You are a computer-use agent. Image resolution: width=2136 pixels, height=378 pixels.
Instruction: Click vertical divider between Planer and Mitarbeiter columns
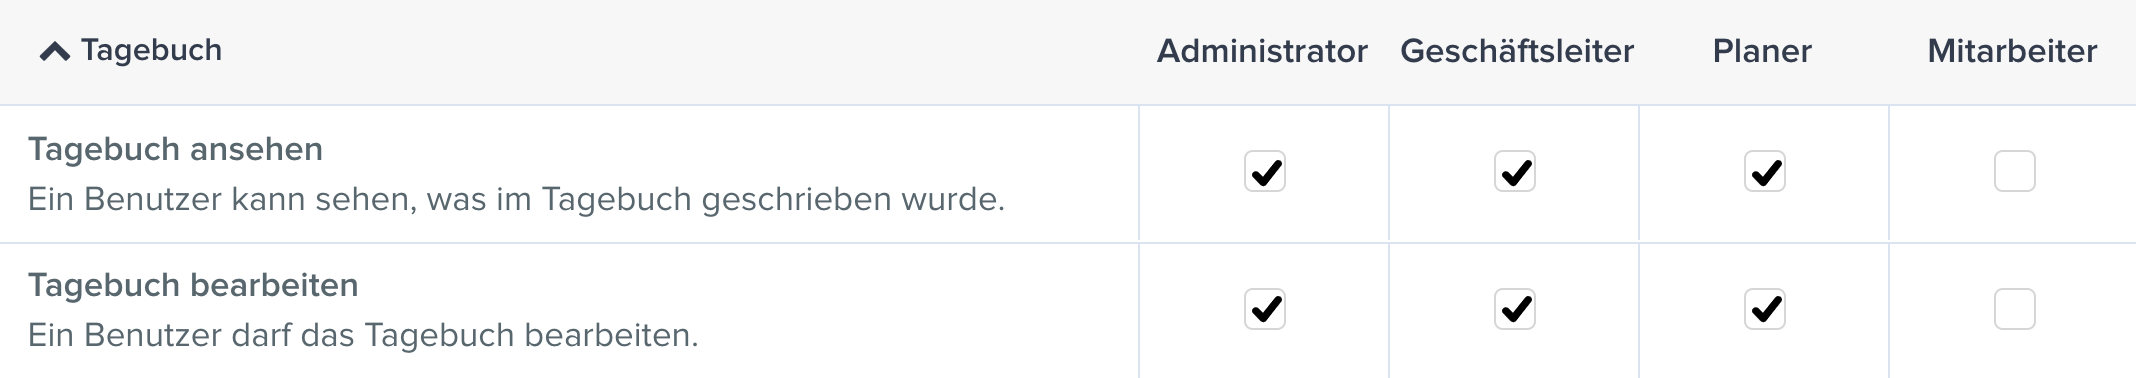(1889, 241)
